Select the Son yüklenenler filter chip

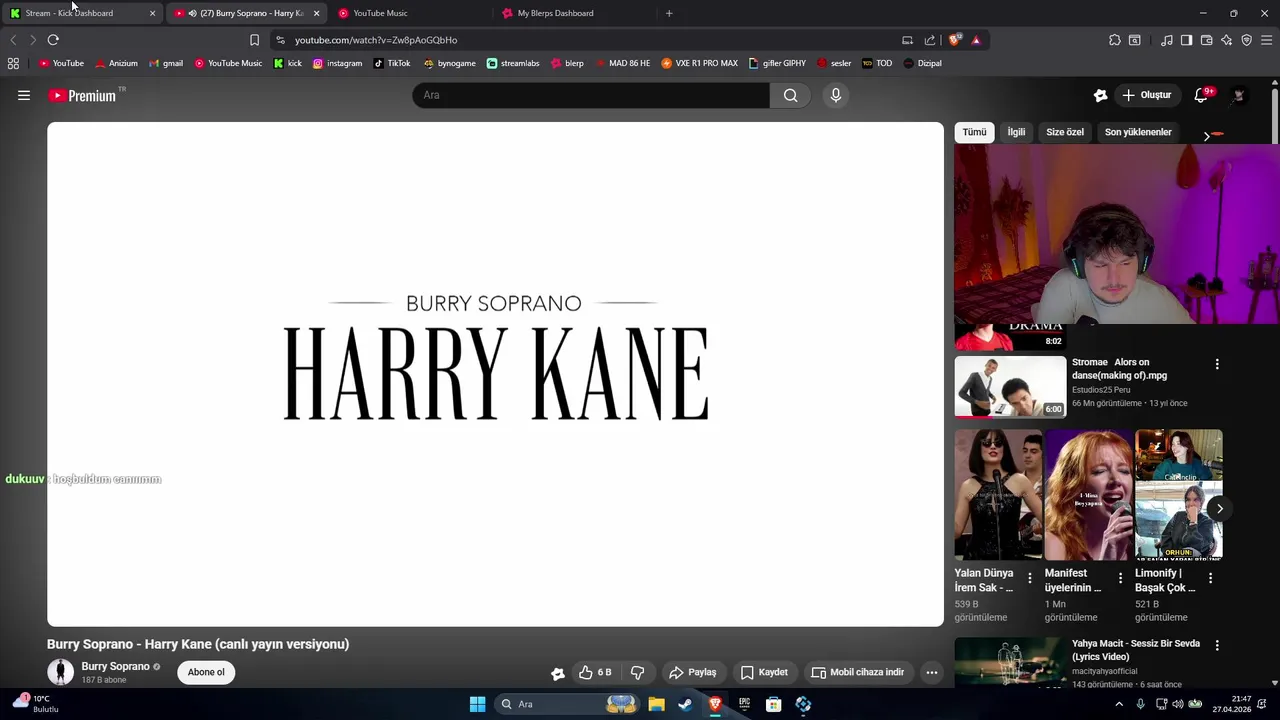1138,132
